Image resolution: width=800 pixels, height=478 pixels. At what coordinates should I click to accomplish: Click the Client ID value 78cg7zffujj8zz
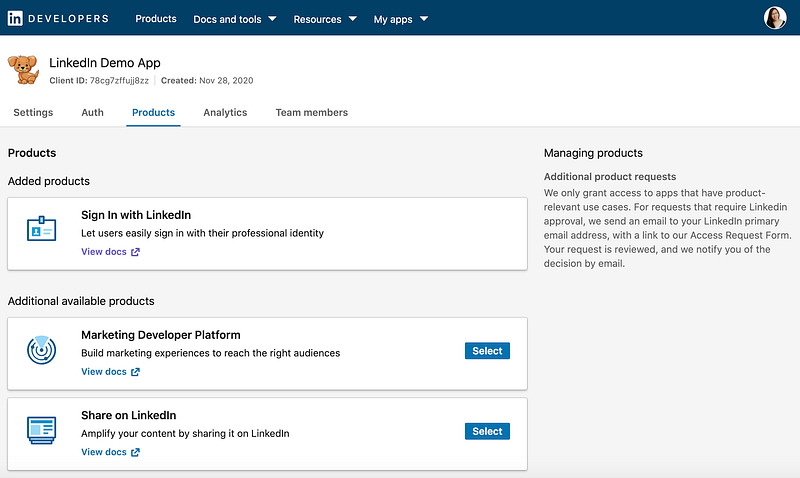coord(119,81)
